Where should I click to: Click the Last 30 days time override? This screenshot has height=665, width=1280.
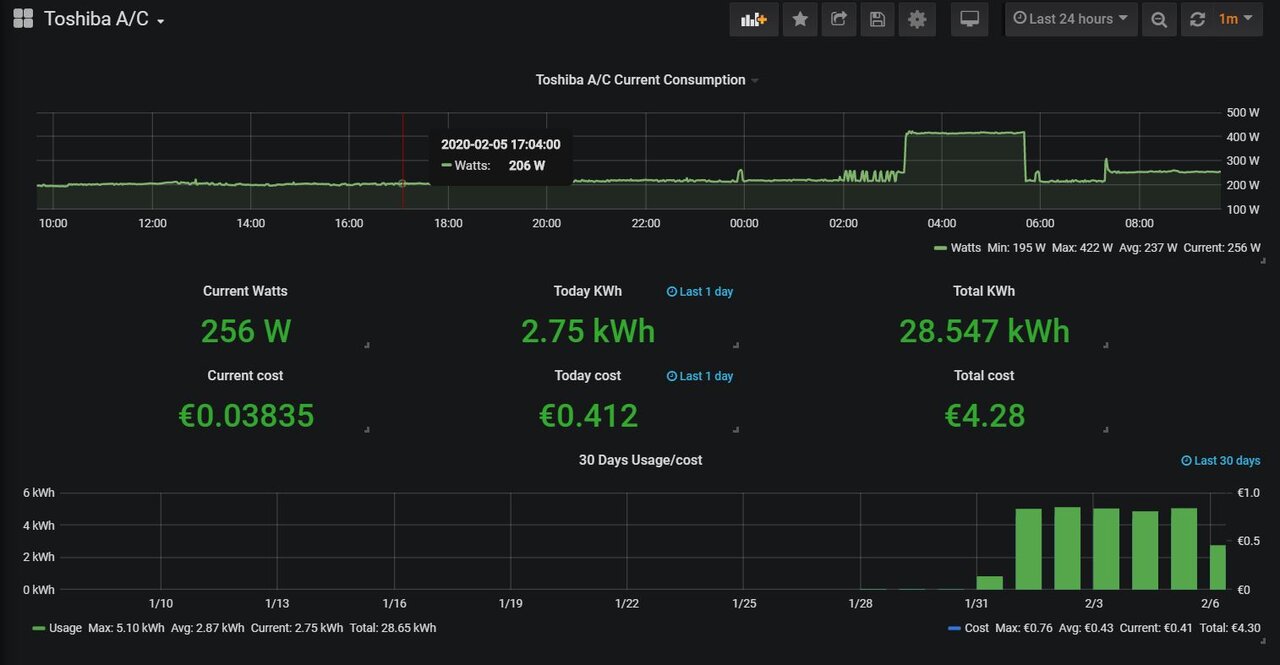1221,461
